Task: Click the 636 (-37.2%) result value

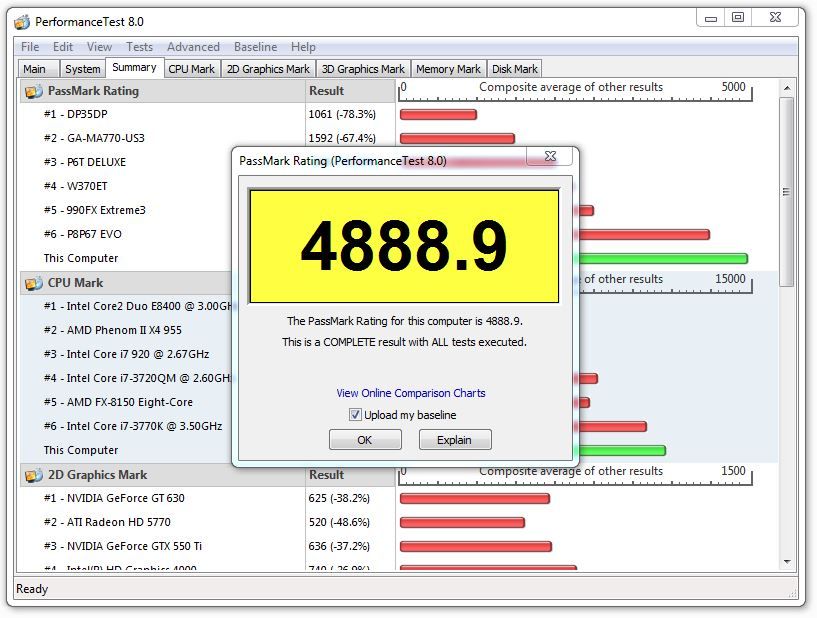Action: pos(339,547)
